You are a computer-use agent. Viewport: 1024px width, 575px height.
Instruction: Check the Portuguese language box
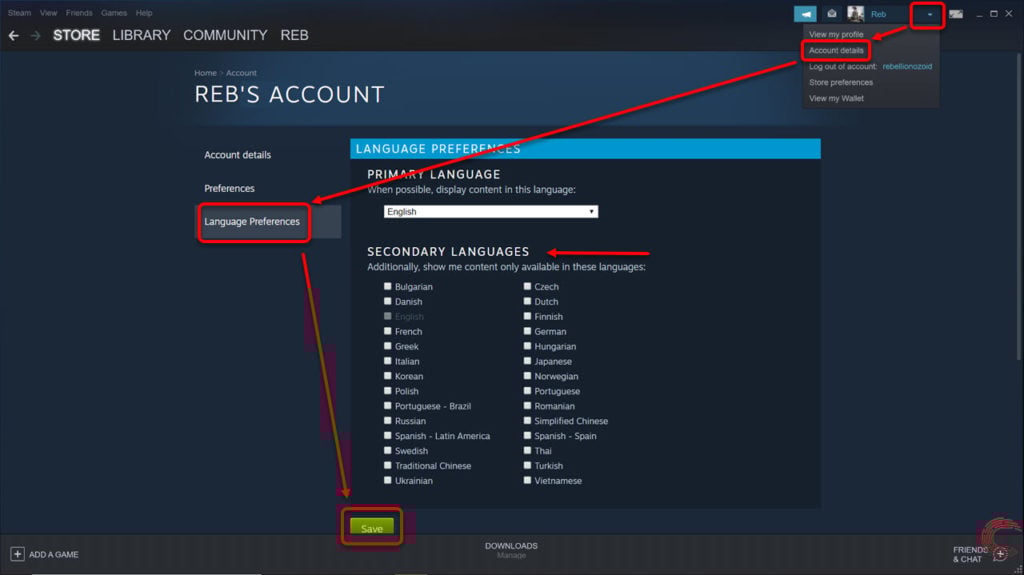point(527,391)
